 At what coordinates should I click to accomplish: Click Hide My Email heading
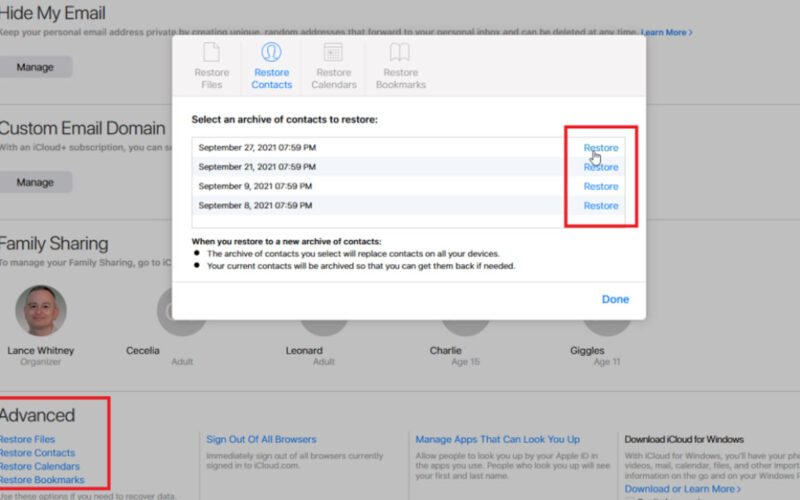[x=53, y=13]
